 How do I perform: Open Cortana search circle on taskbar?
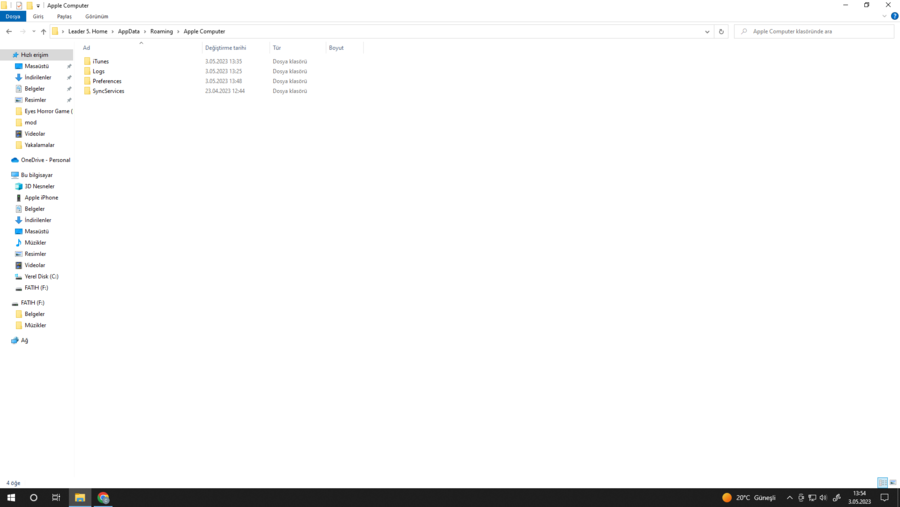coord(33,498)
